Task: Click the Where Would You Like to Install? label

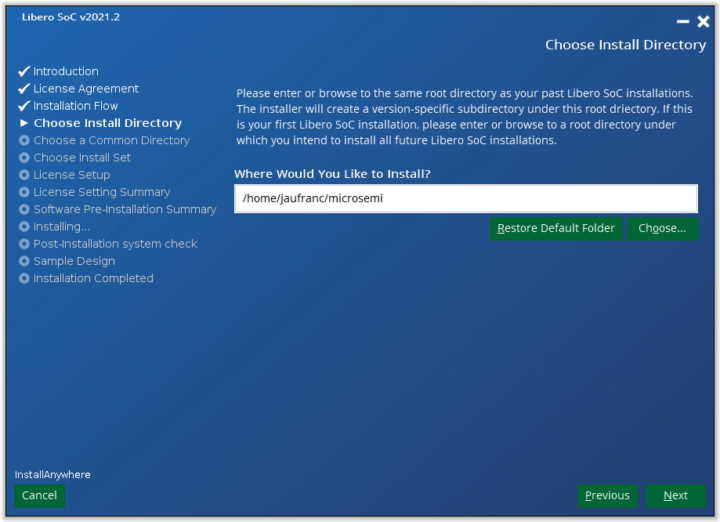Action: click(x=332, y=174)
